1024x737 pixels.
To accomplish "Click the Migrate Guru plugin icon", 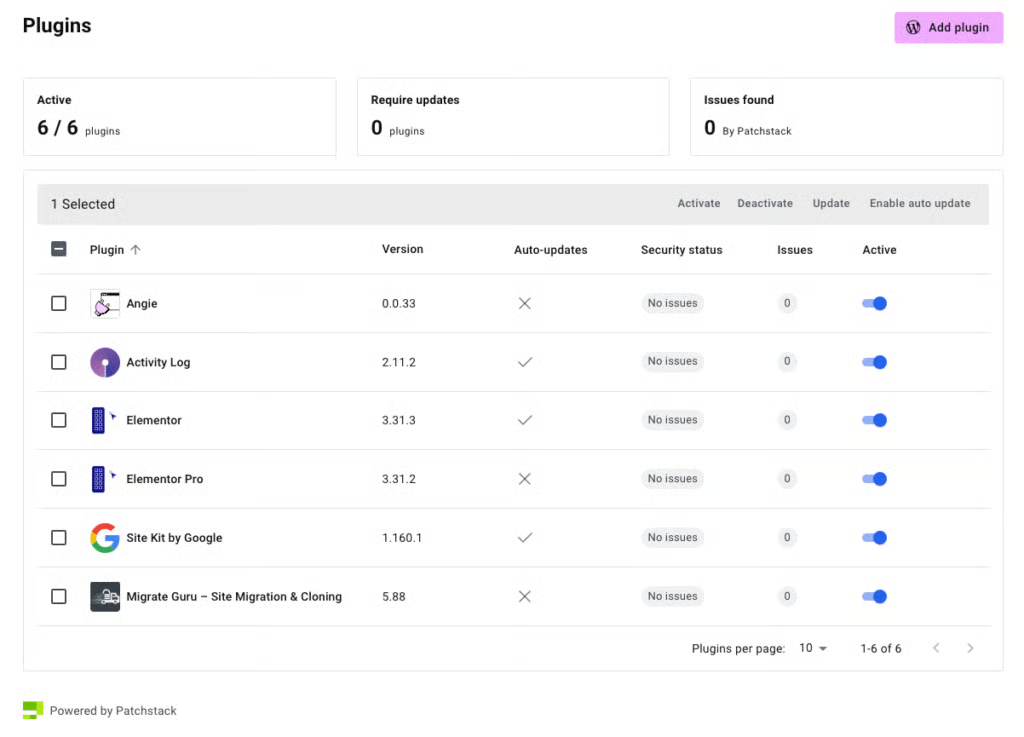I will (x=105, y=597).
